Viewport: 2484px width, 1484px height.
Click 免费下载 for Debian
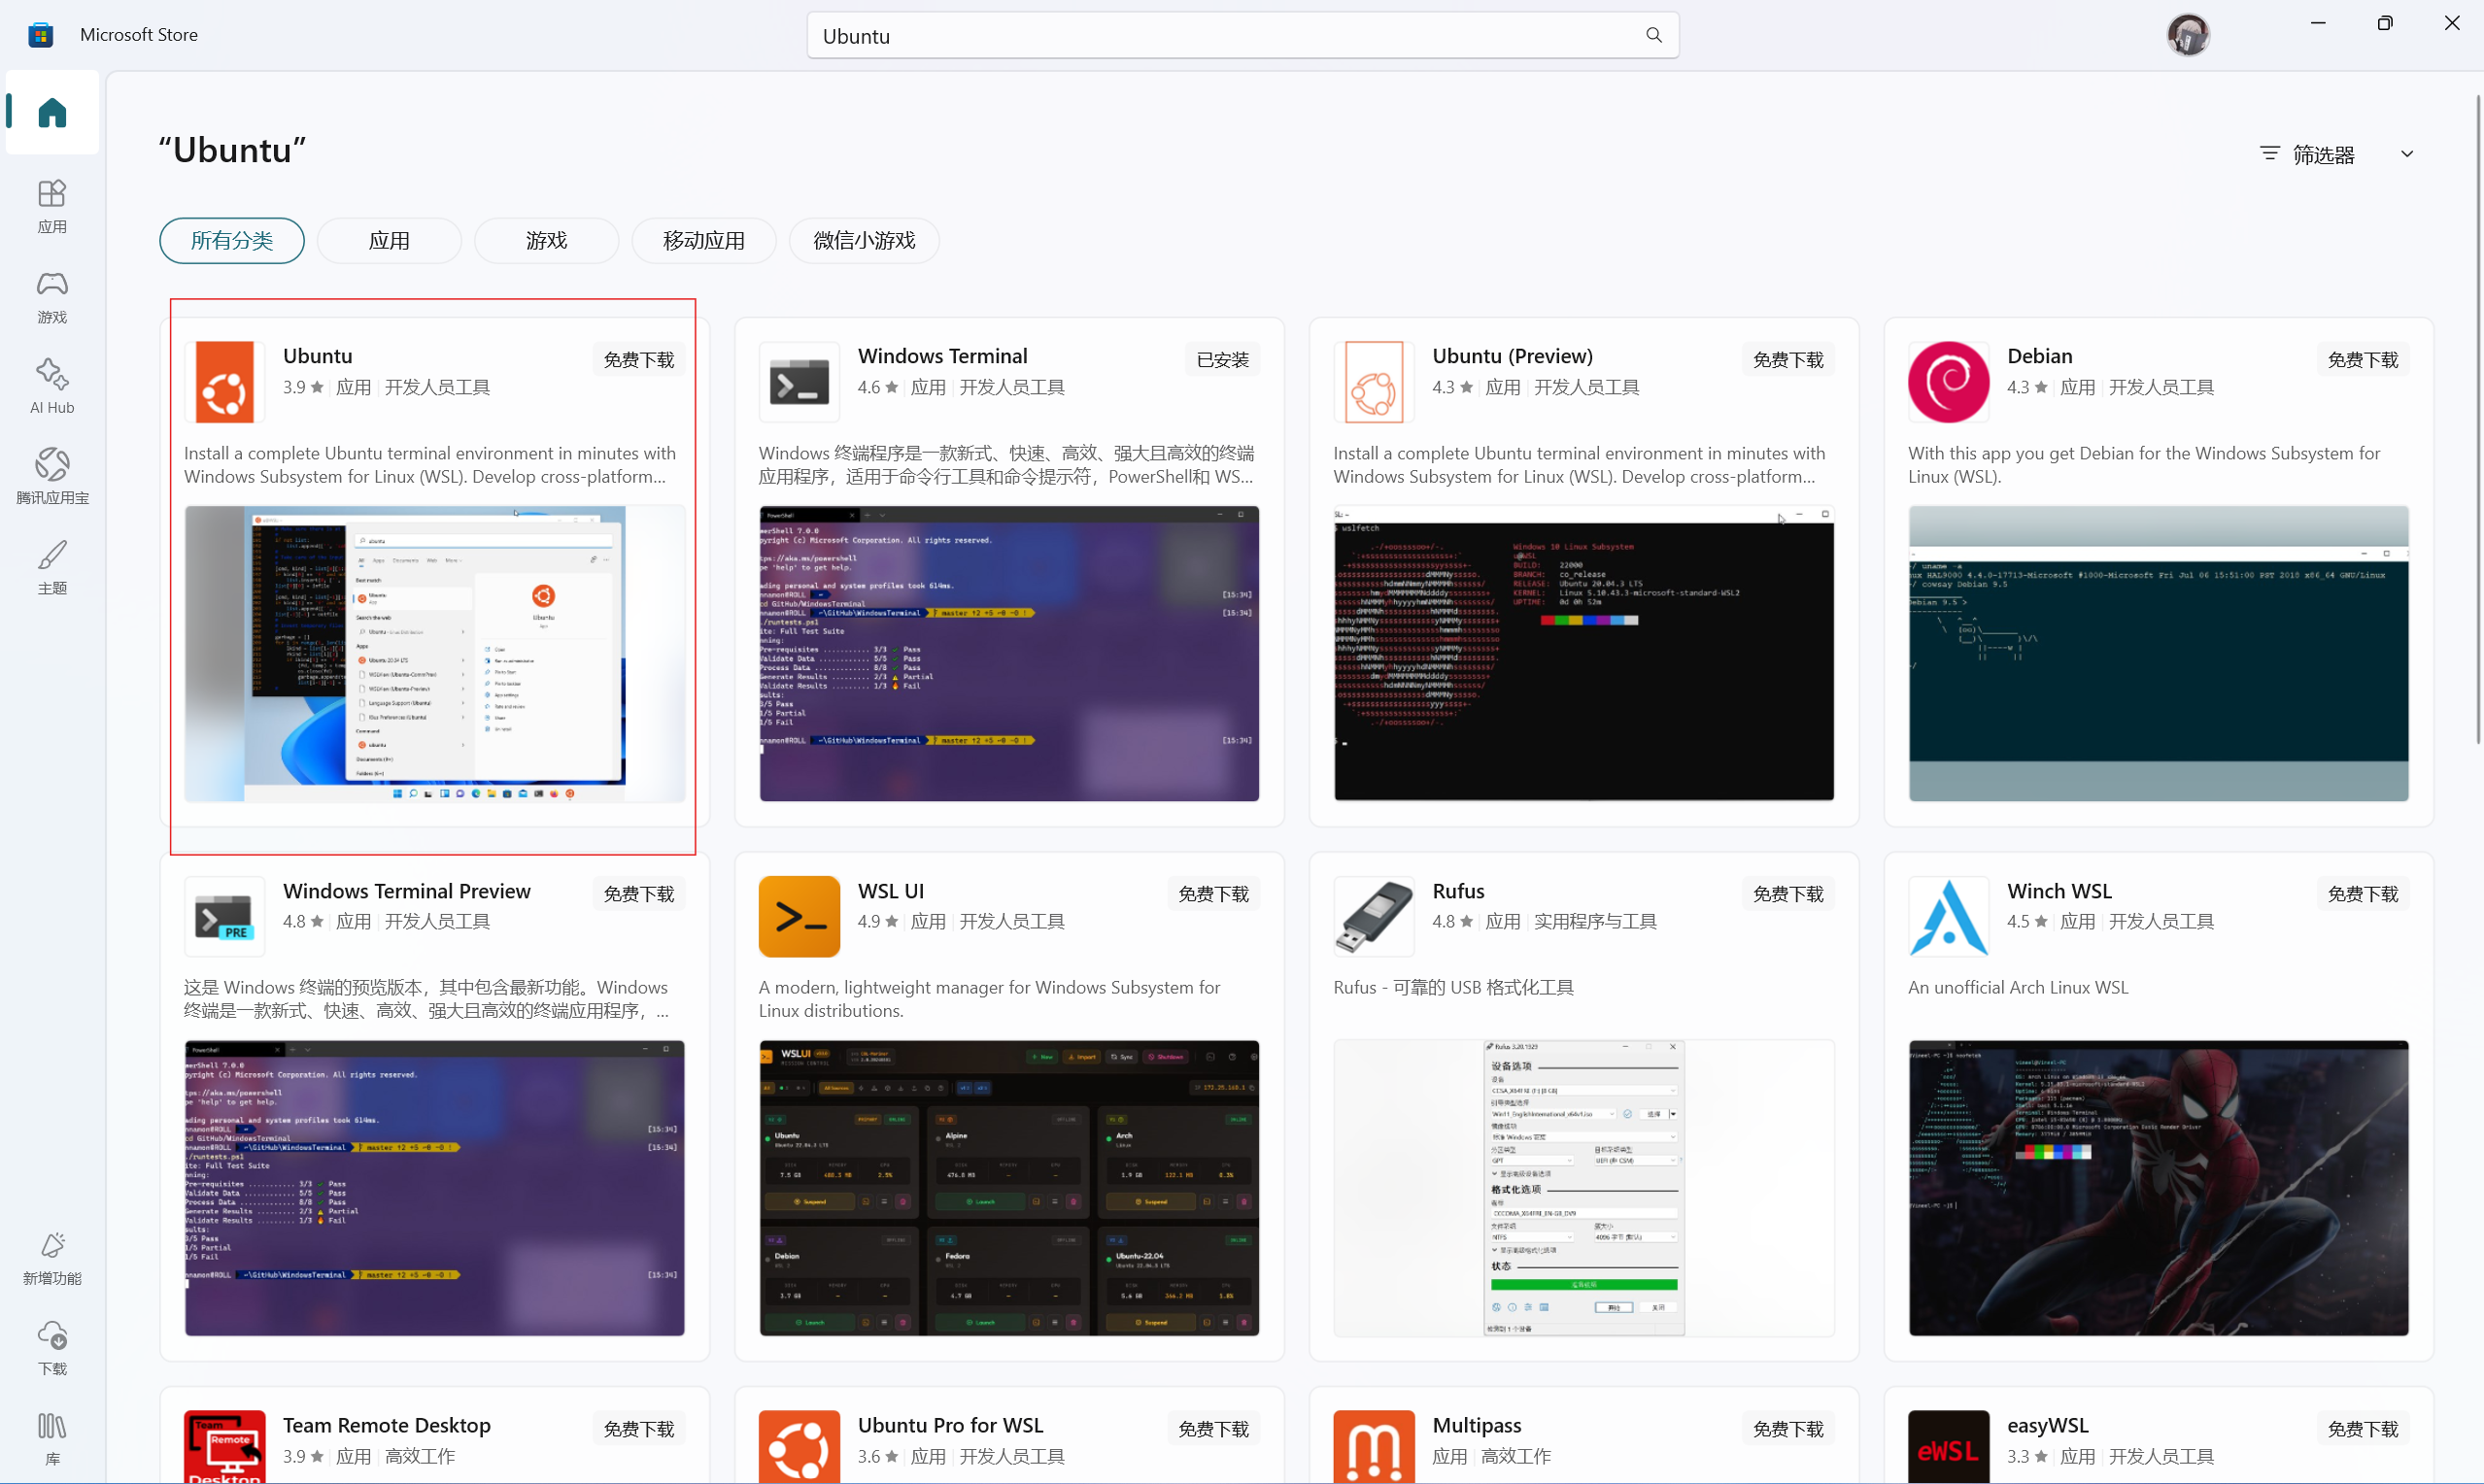[2363, 360]
